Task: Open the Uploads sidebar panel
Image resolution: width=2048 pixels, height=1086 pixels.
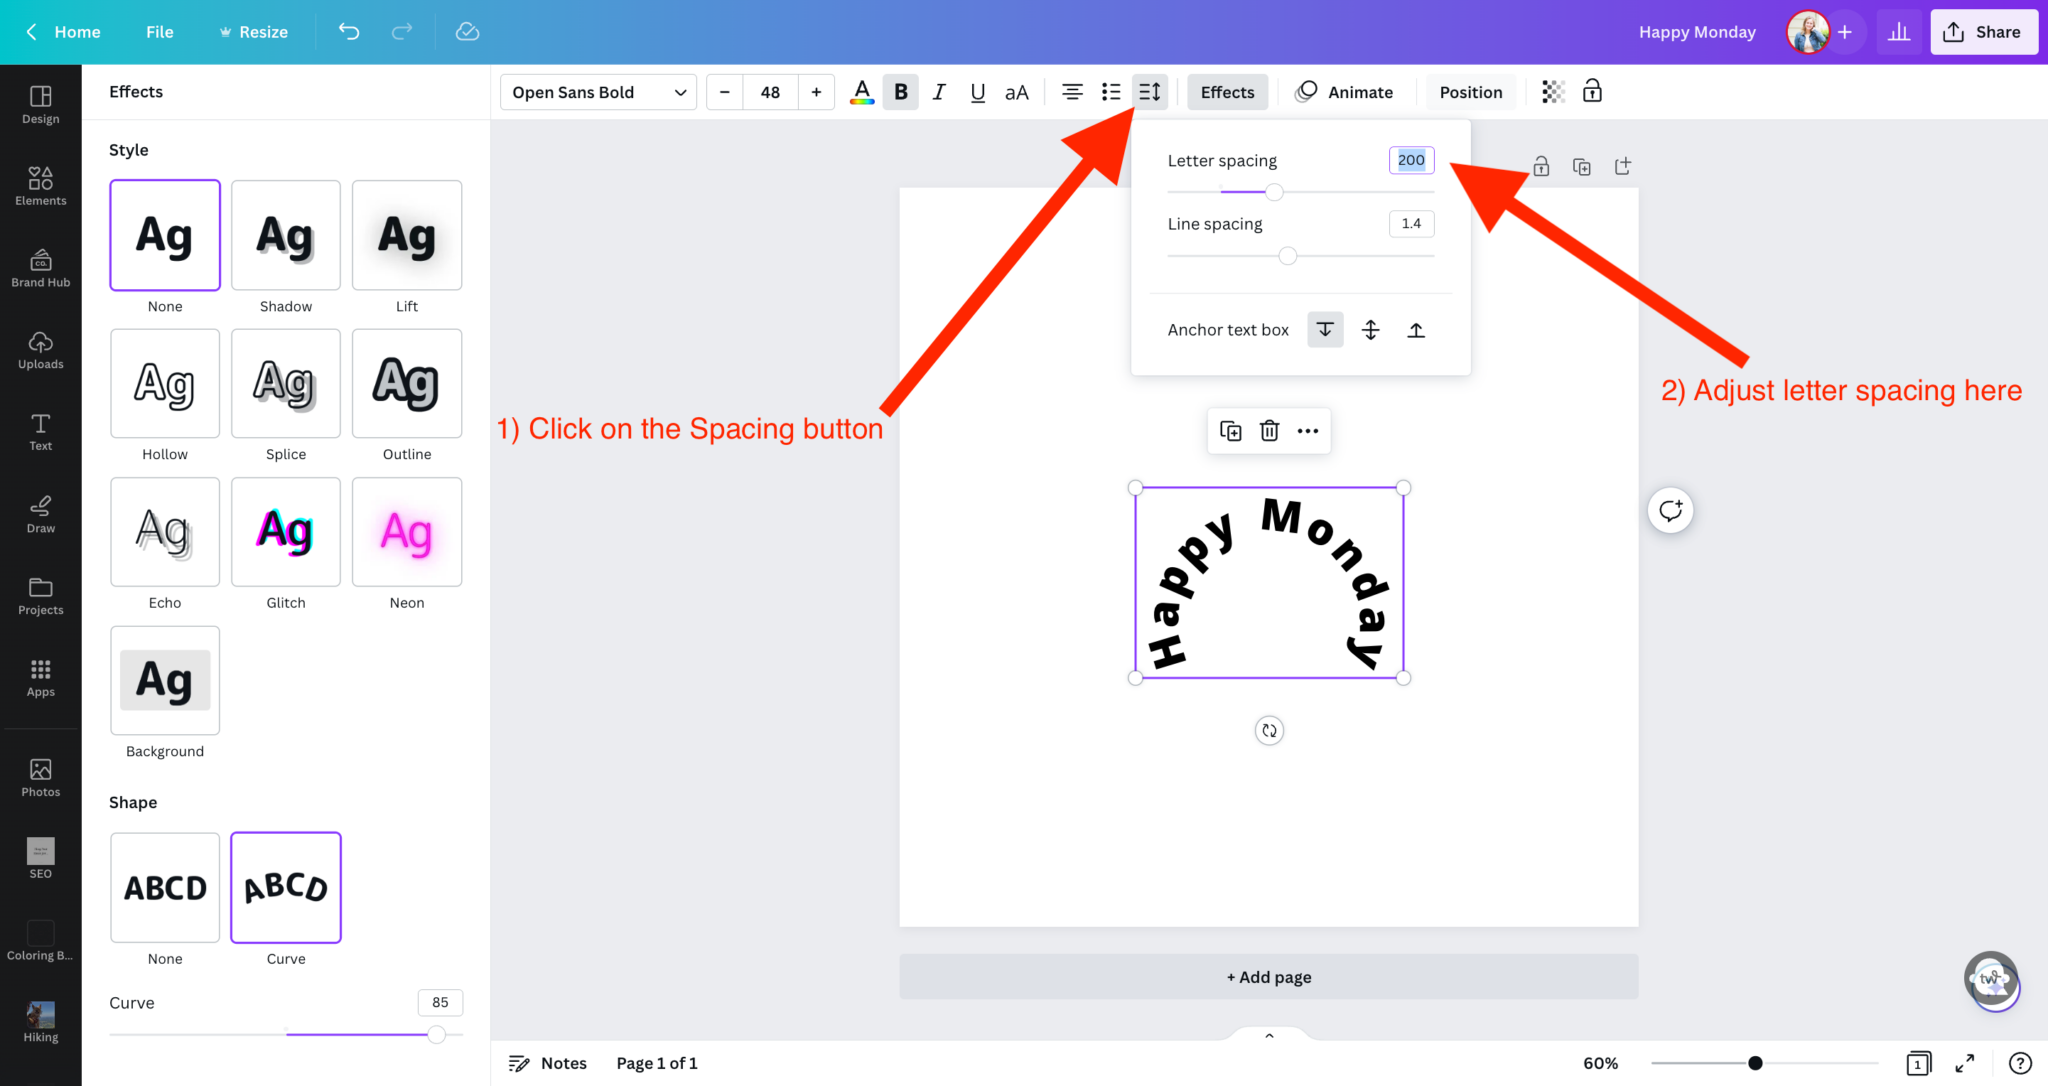Action: [41, 350]
